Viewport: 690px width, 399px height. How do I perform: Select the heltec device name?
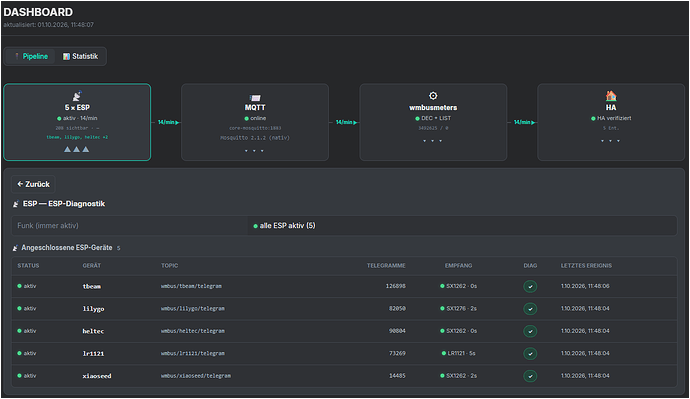click(x=93, y=331)
